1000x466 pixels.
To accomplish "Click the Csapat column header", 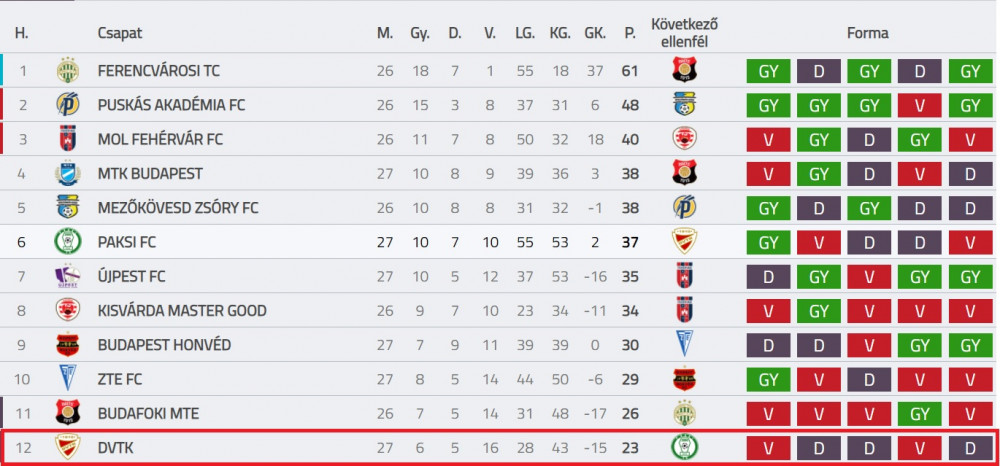I will 120,33.
